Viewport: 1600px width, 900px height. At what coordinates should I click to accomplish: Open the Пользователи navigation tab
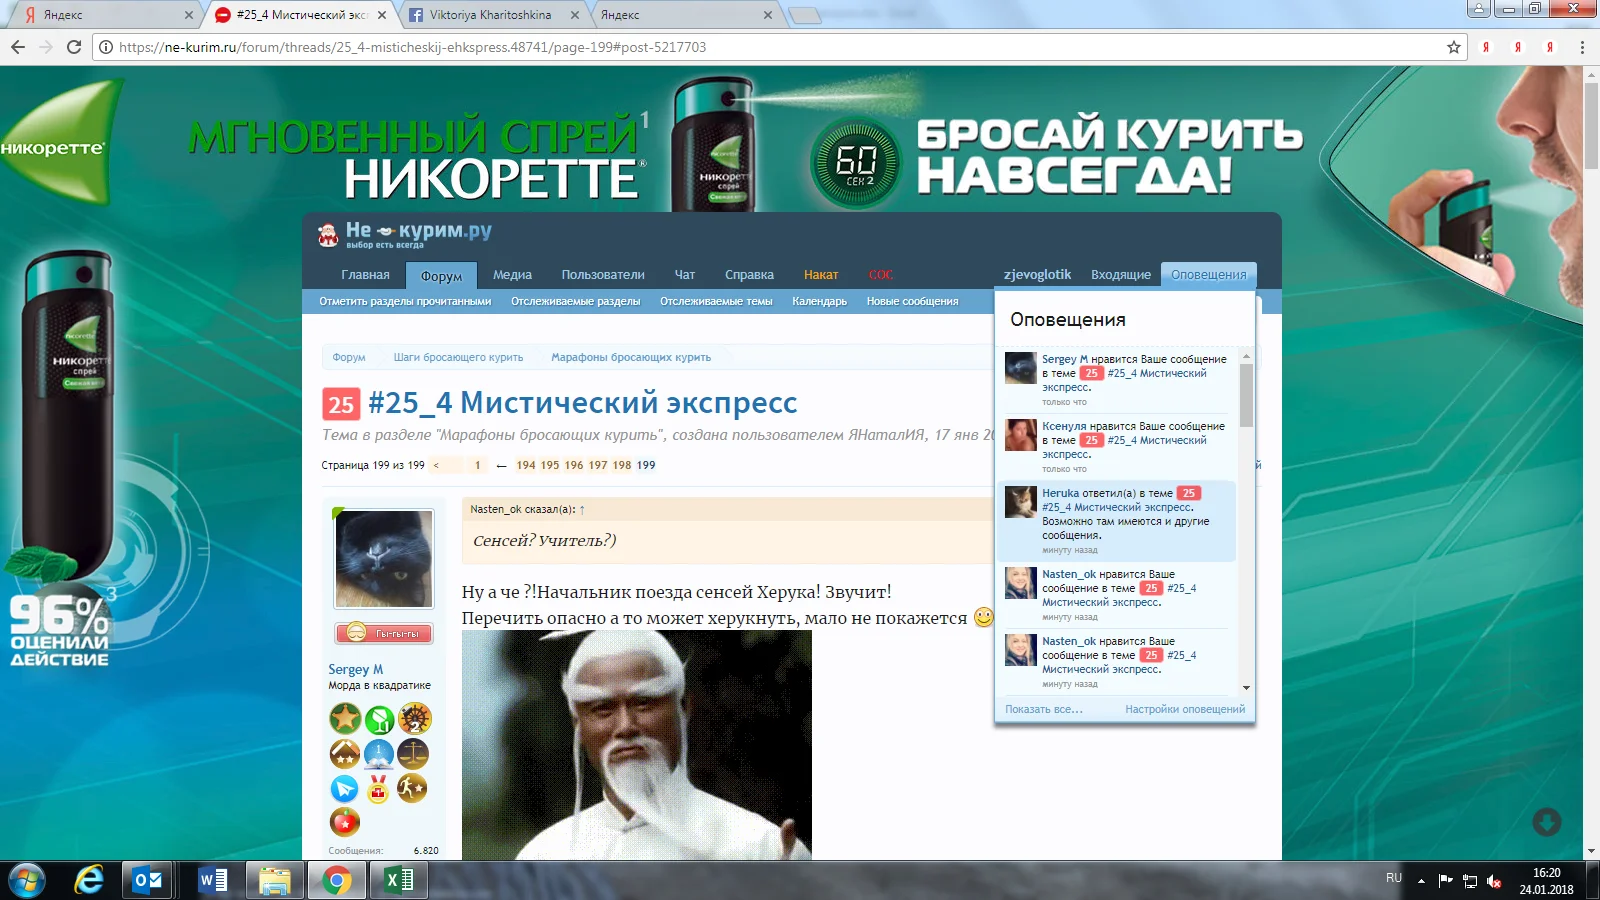tap(602, 275)
